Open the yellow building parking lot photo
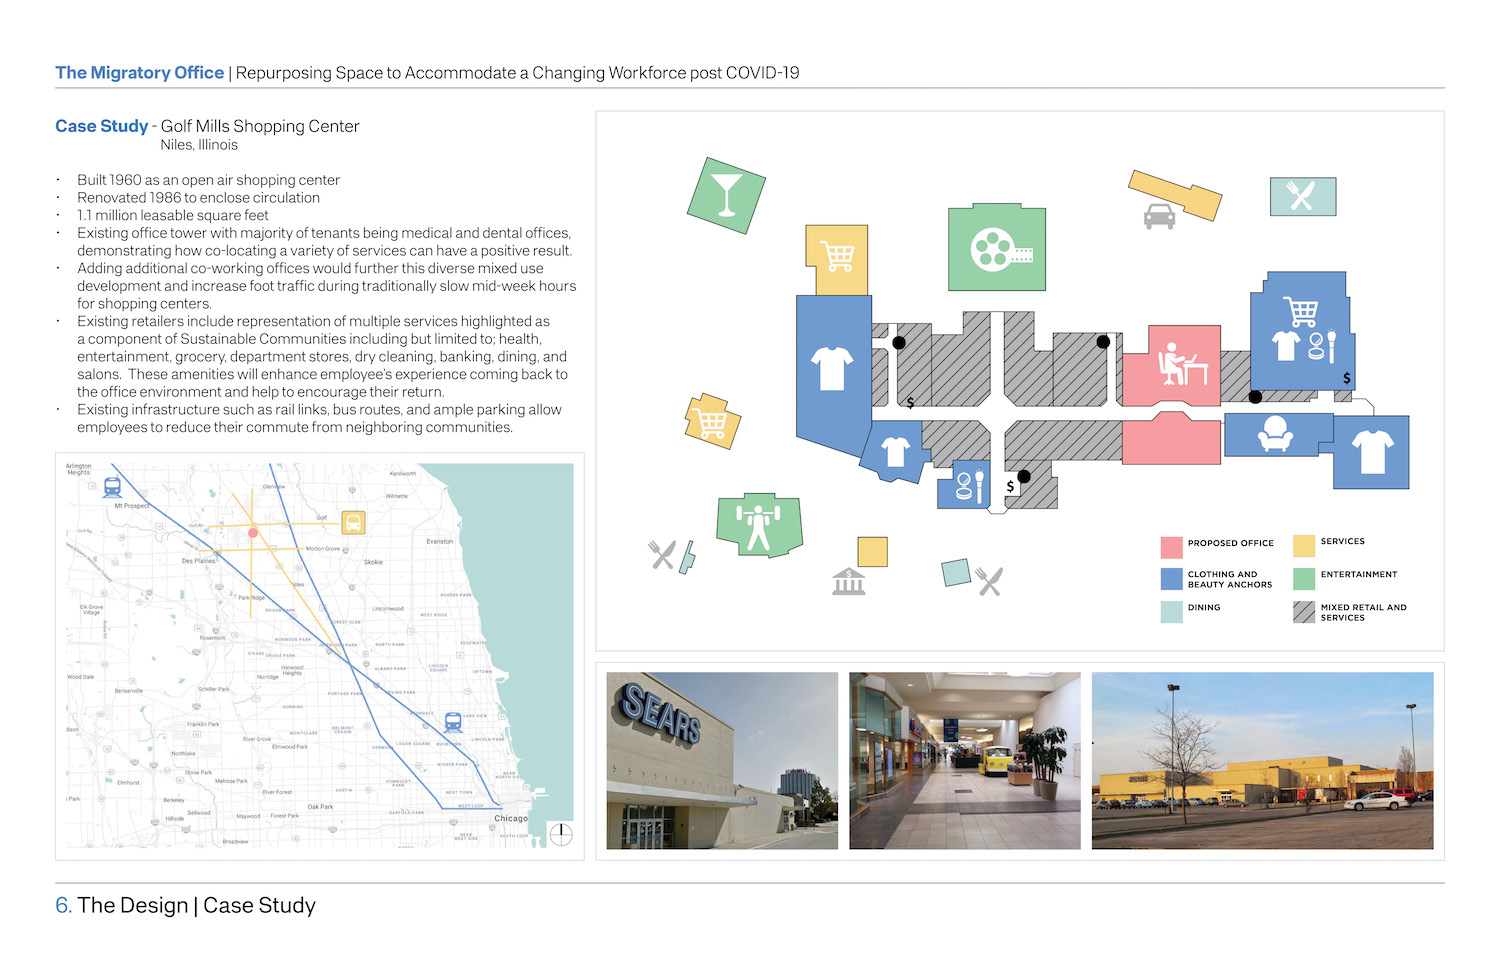The image size is (1500, 971). pyautogui.click(x=1262, y=761)
